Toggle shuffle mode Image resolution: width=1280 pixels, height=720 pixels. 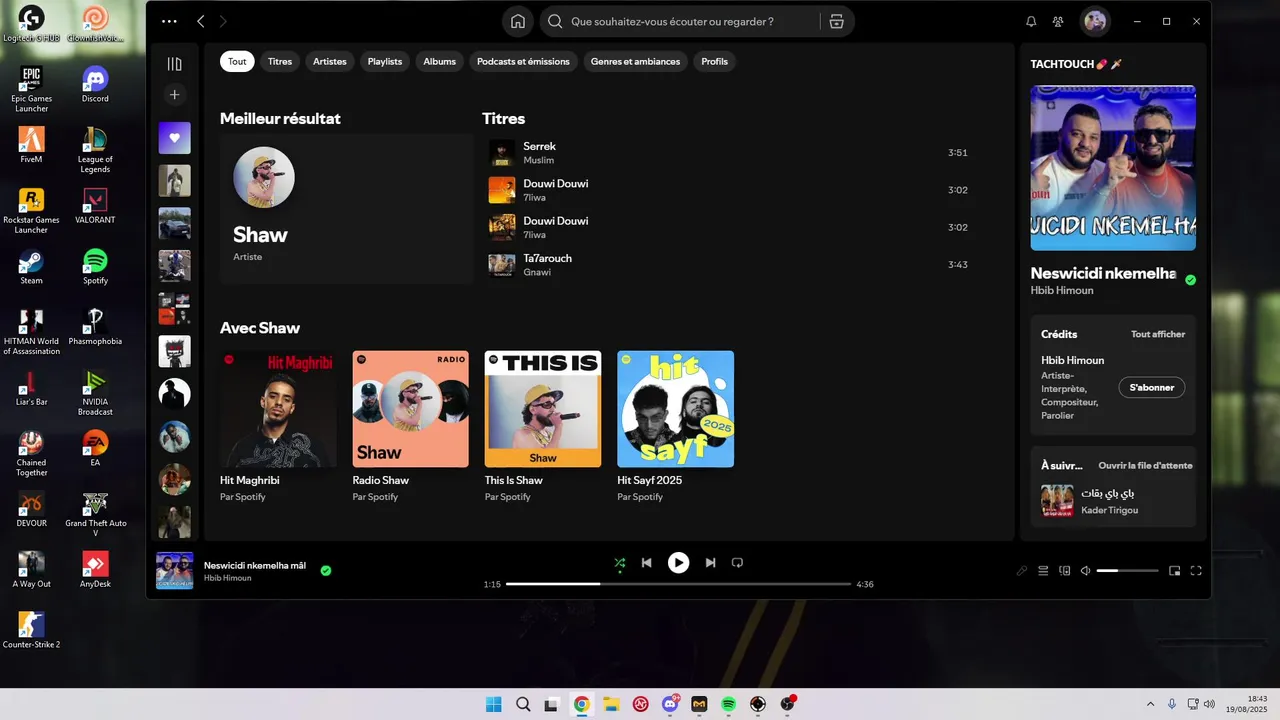point(619,562)
